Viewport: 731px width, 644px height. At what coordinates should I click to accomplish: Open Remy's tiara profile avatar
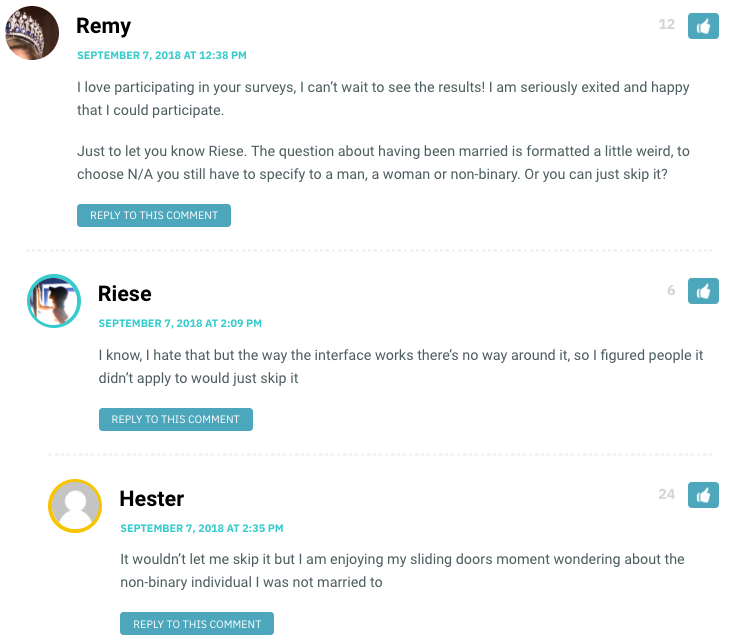(x=32, y=33)
